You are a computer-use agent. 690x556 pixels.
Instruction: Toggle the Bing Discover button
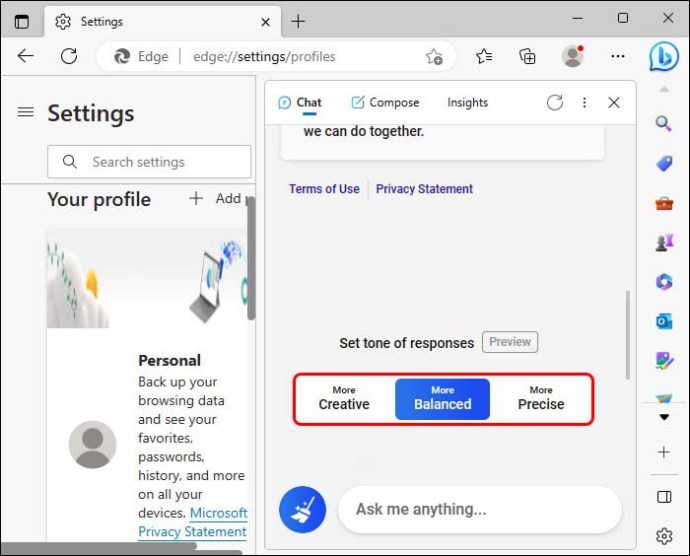click(x=664, y=56)
